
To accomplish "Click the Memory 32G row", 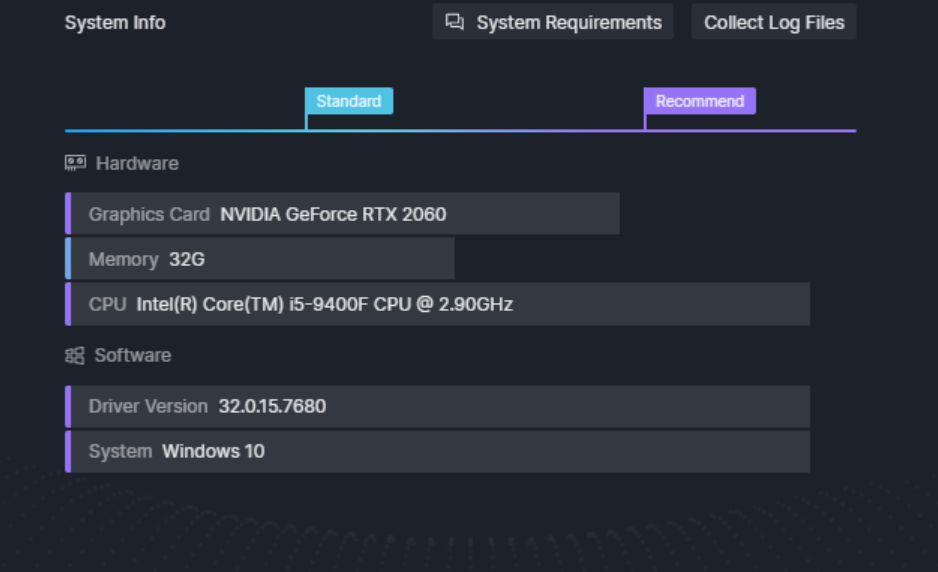I will pyautogui.click(x=260, y=258).
